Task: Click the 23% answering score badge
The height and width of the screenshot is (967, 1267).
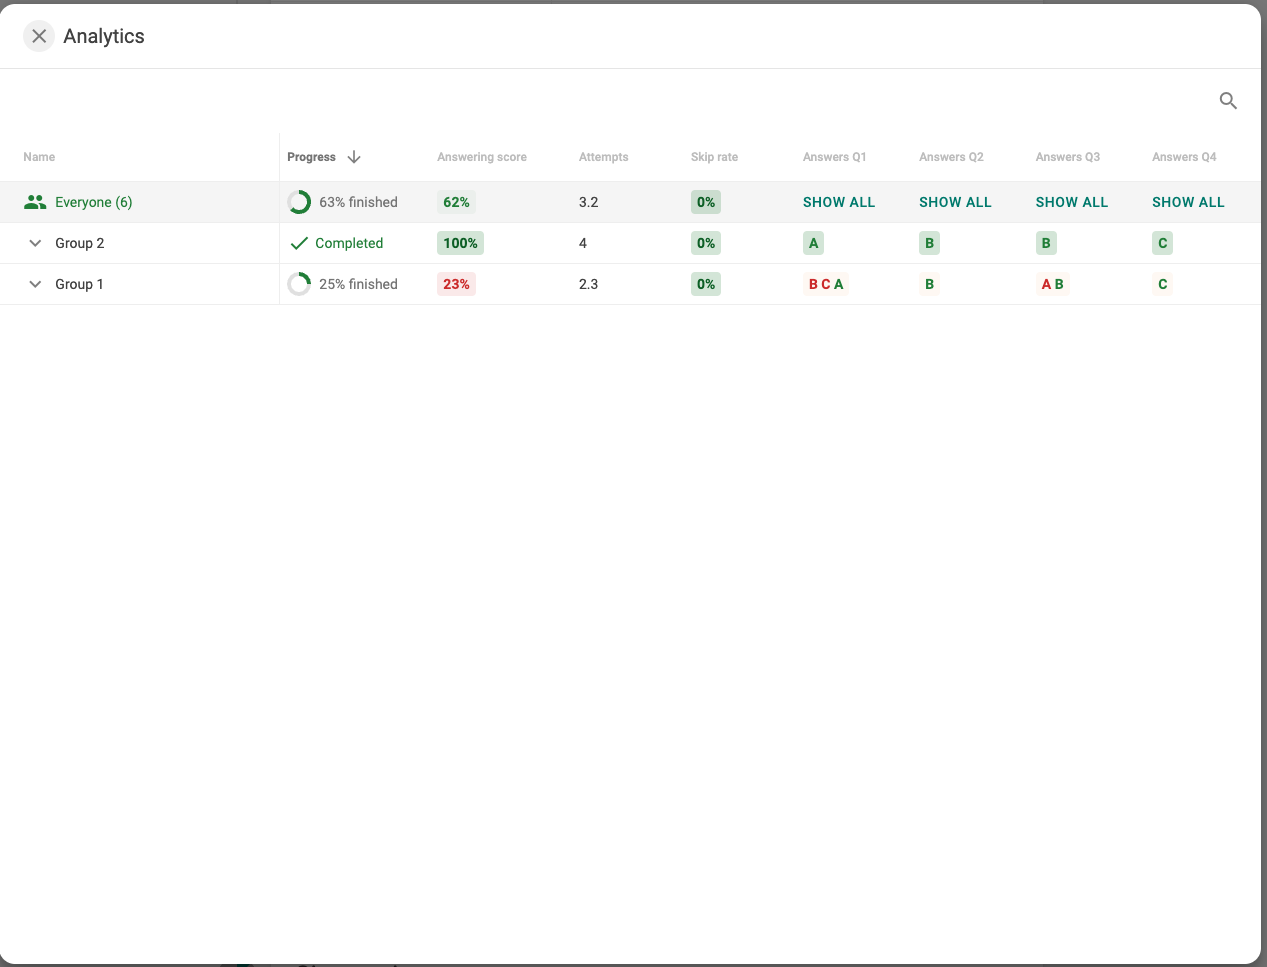Action: coord(456,284)
